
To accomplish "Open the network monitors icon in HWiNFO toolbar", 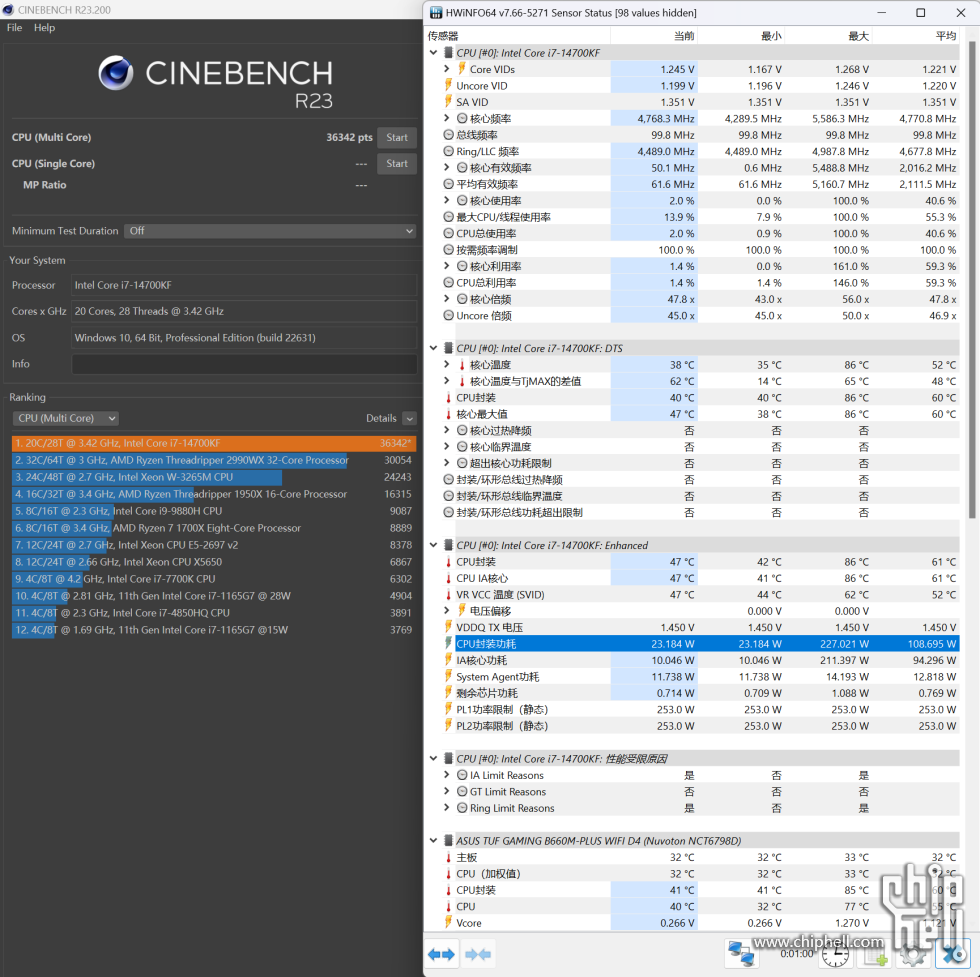I will click(741, 954).
